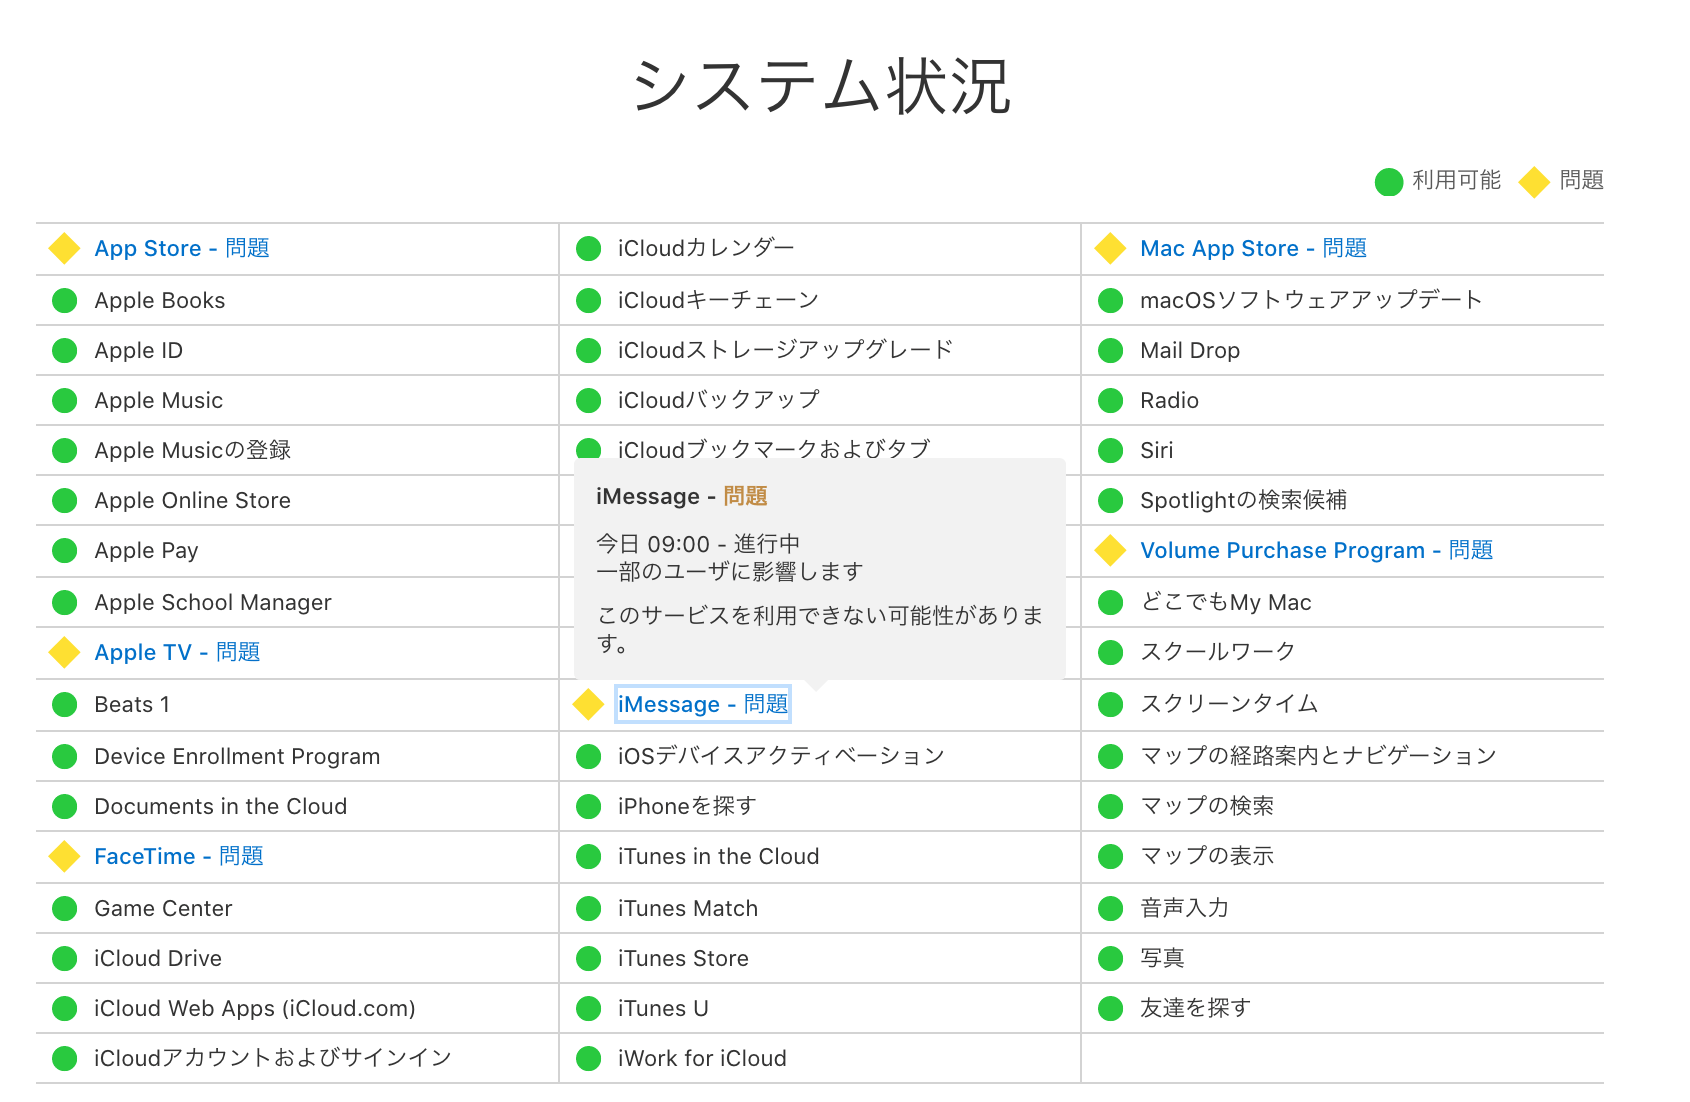
Task: Click yellow diamond icon beside iMessage
Action: (588, 704)
